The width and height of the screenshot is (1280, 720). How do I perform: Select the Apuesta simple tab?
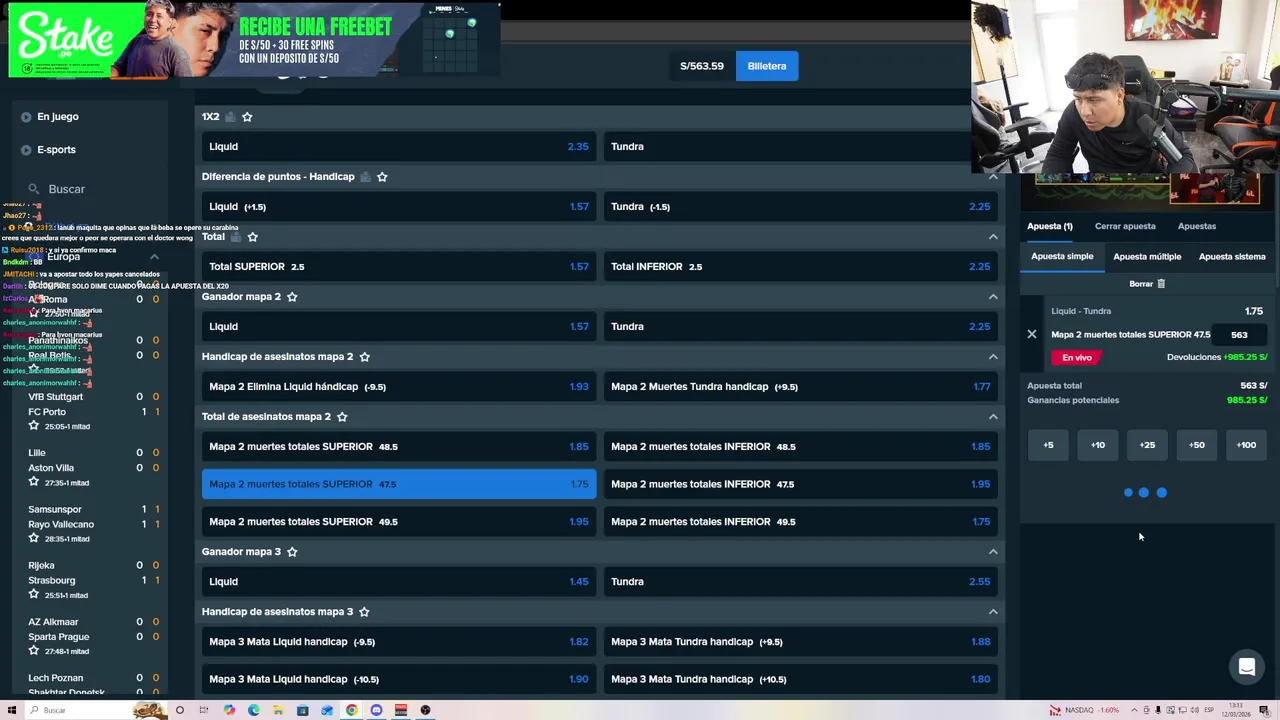pos(1062,256)
